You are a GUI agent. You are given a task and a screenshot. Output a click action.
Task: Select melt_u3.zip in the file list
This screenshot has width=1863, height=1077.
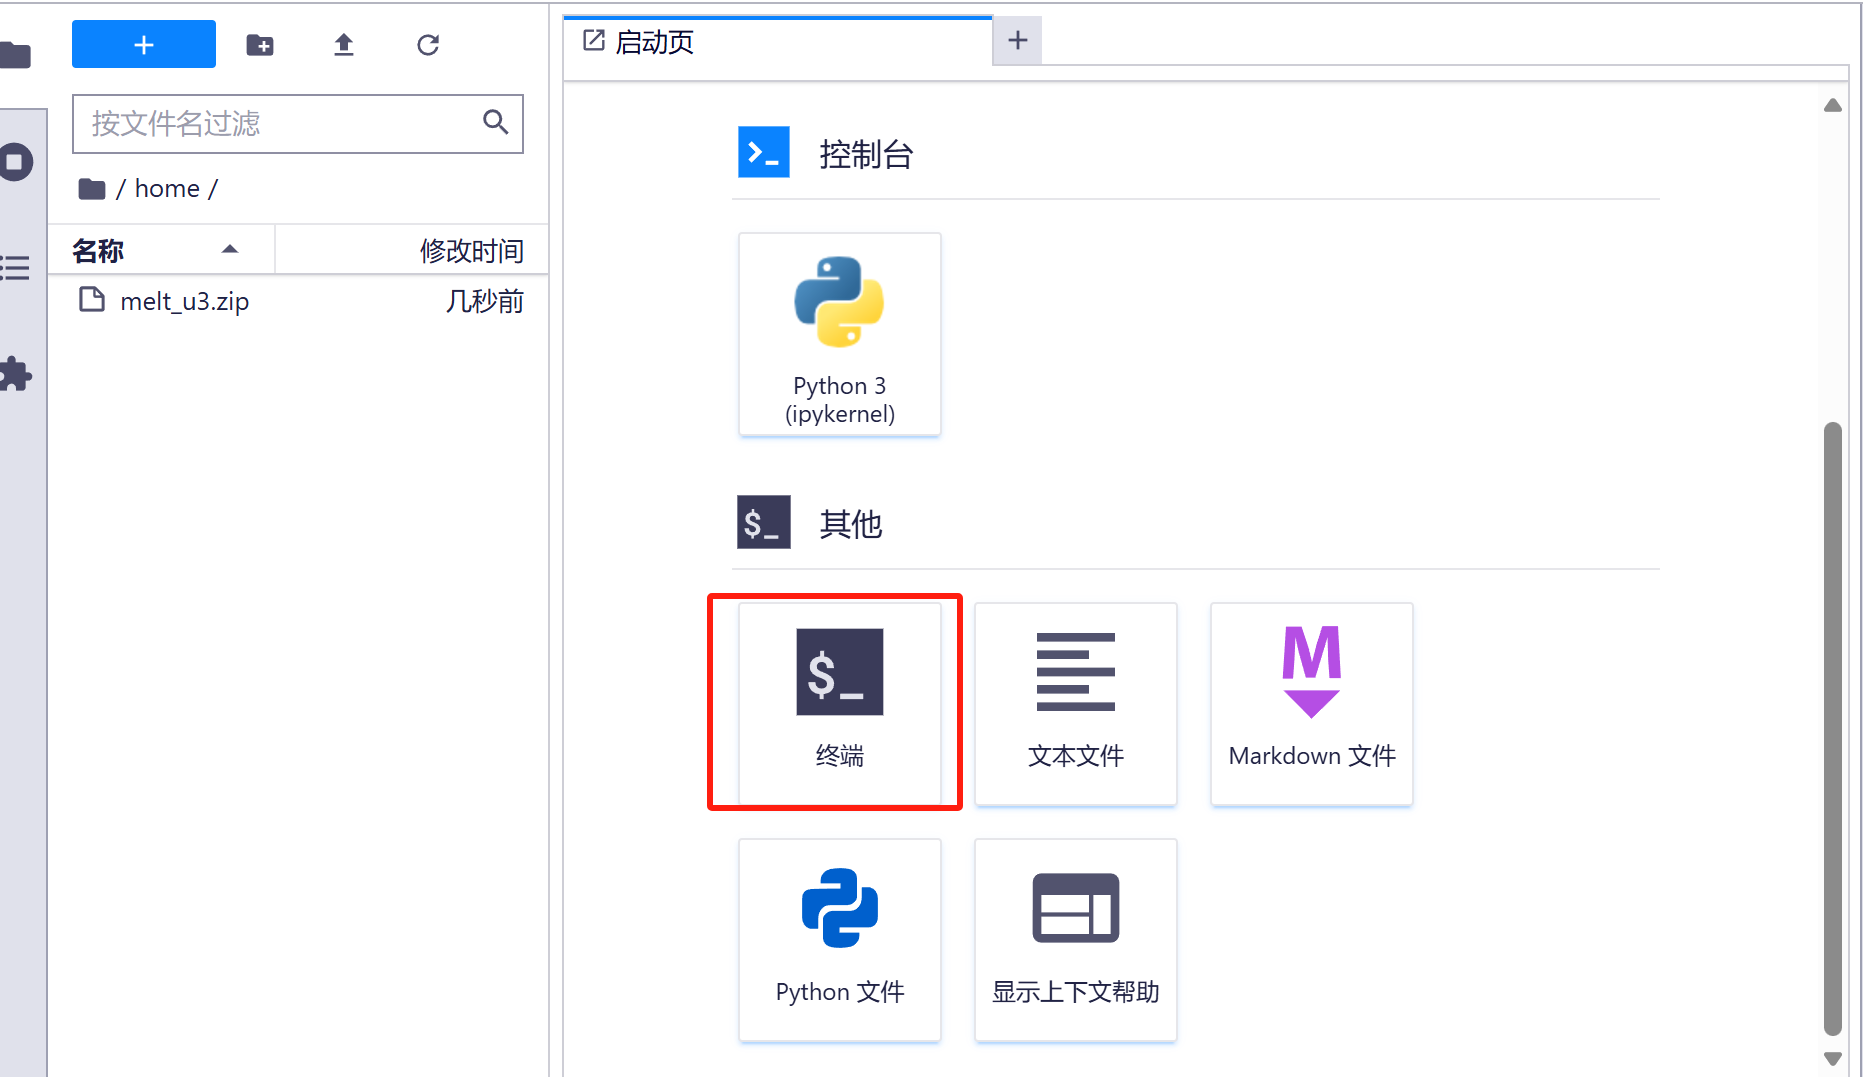tap(185, 301)
